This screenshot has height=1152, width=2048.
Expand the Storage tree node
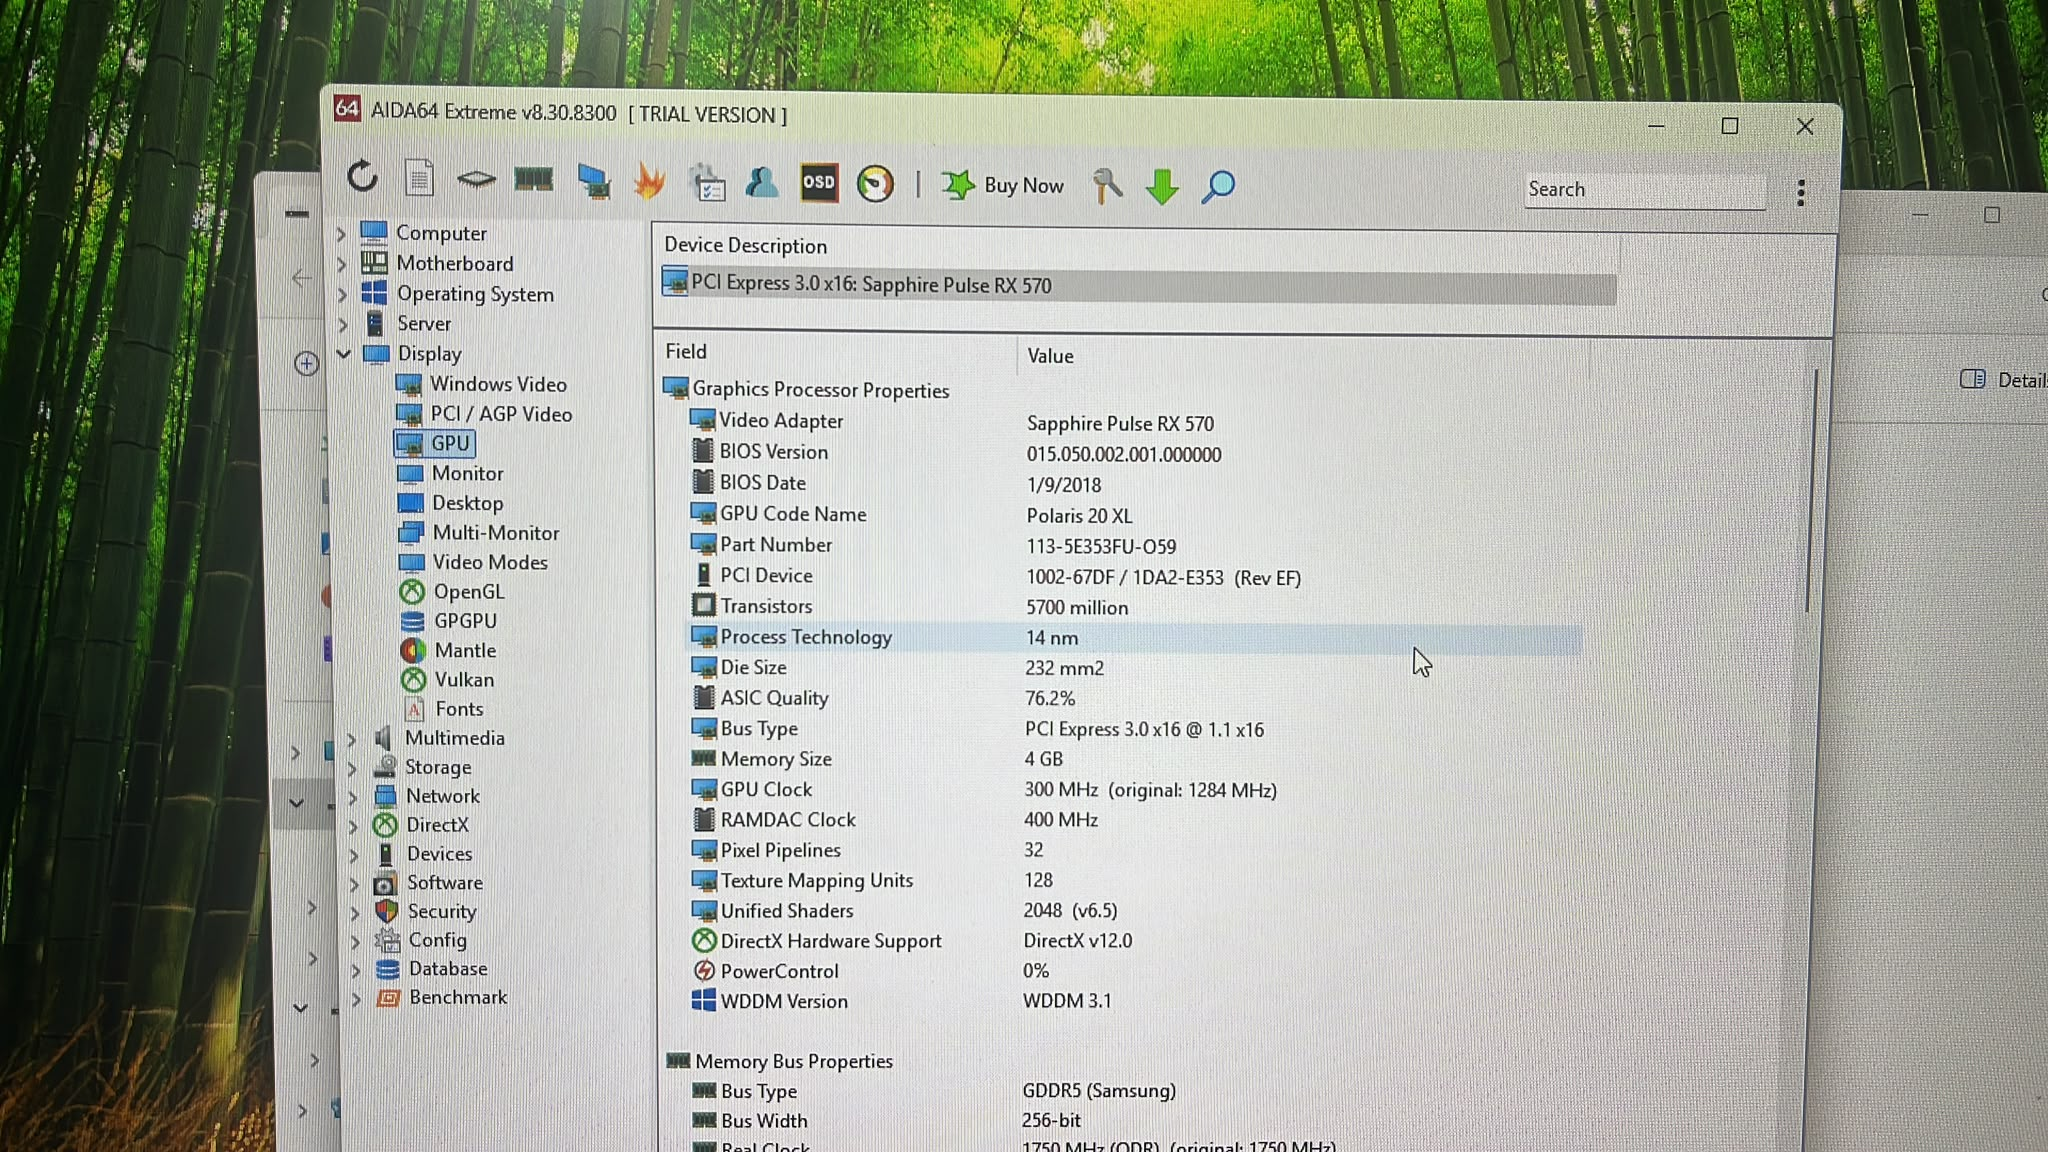click(352, 768)
